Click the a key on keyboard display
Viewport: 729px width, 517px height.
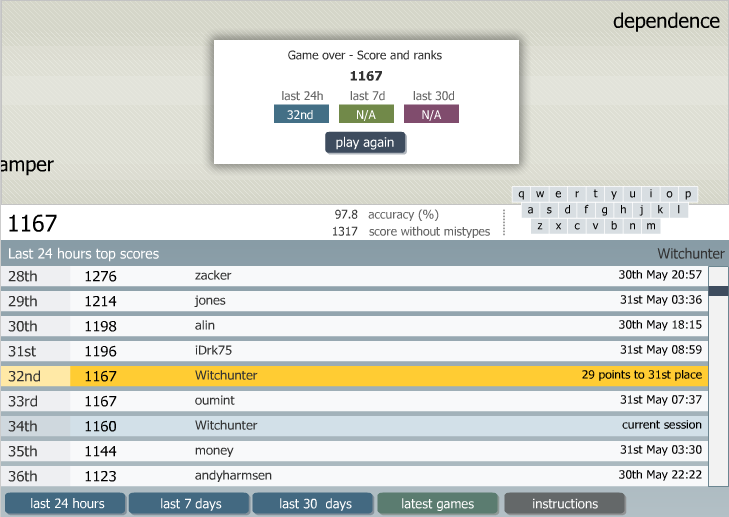pos(530,210)
